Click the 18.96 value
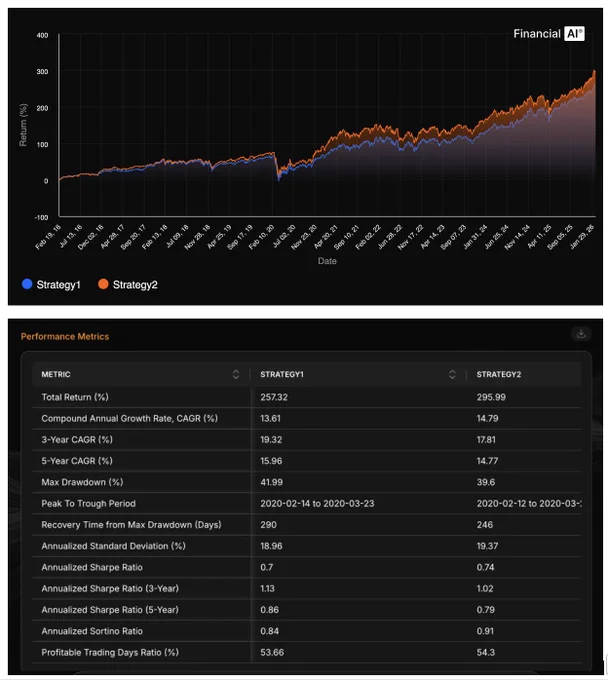This screenshot has width=608, height=680. [271, 546]
